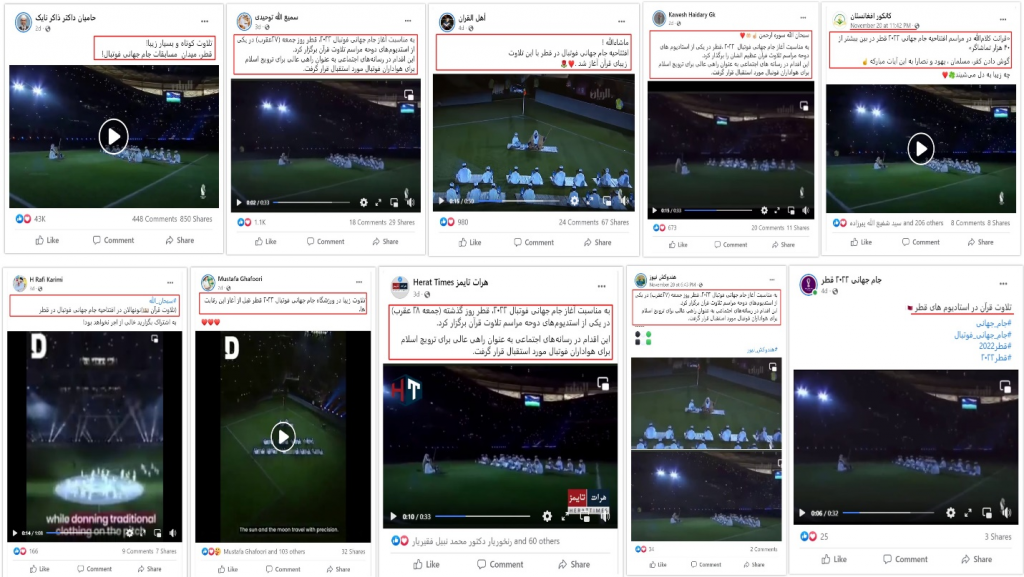This screenshot has height=577, width=1024.
Task: Toggle picture-in-picture on the Herat Times video
Action: [584, 516]
